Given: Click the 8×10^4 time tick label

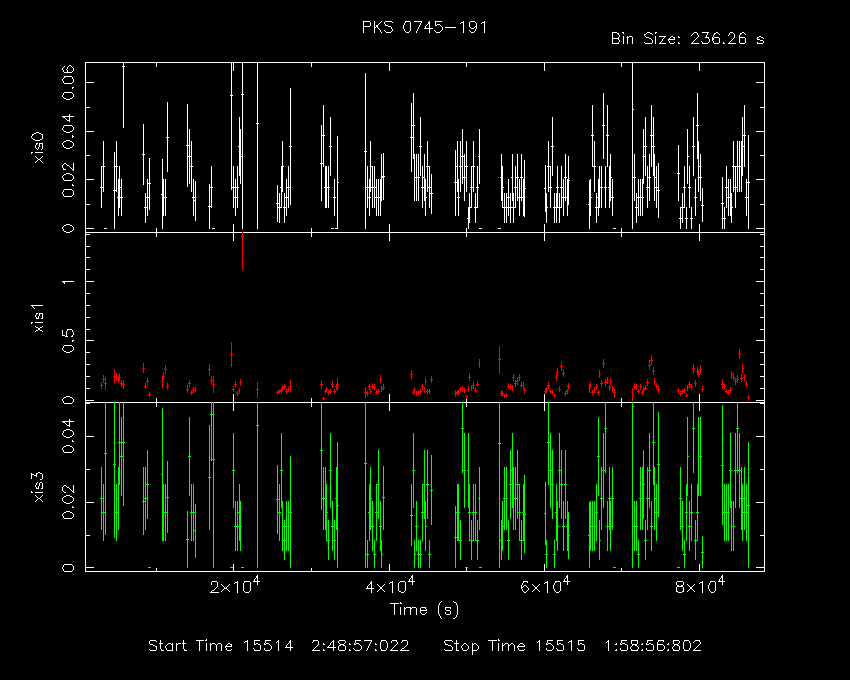Looking at the screenshot, I should click(700, 586).
